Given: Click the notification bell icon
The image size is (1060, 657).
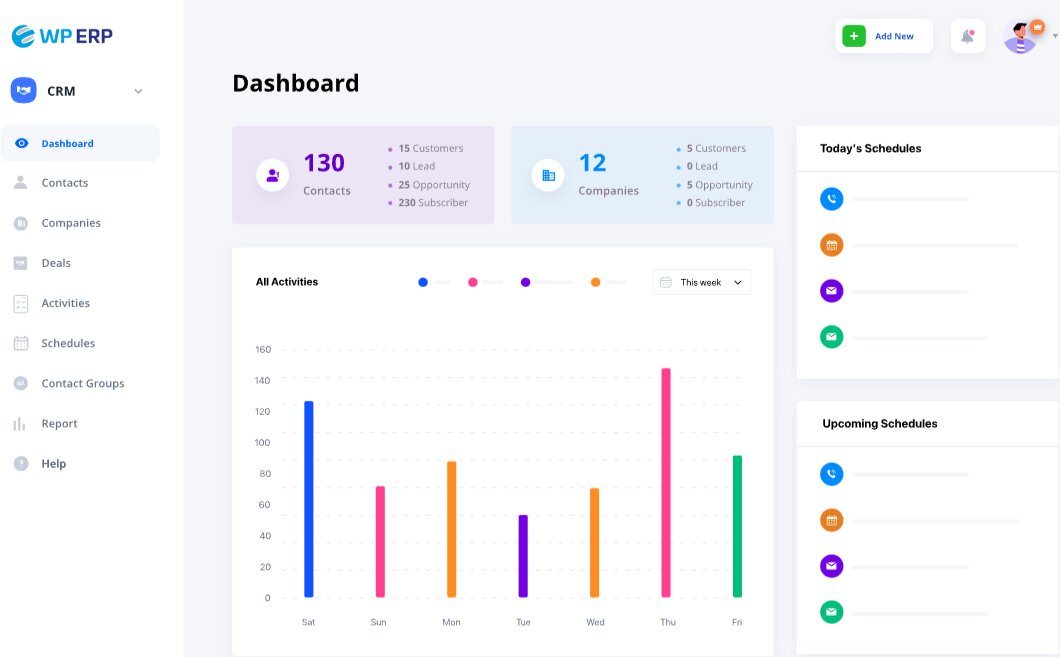Looking at the screenshot, I should (x=967, y=37).
